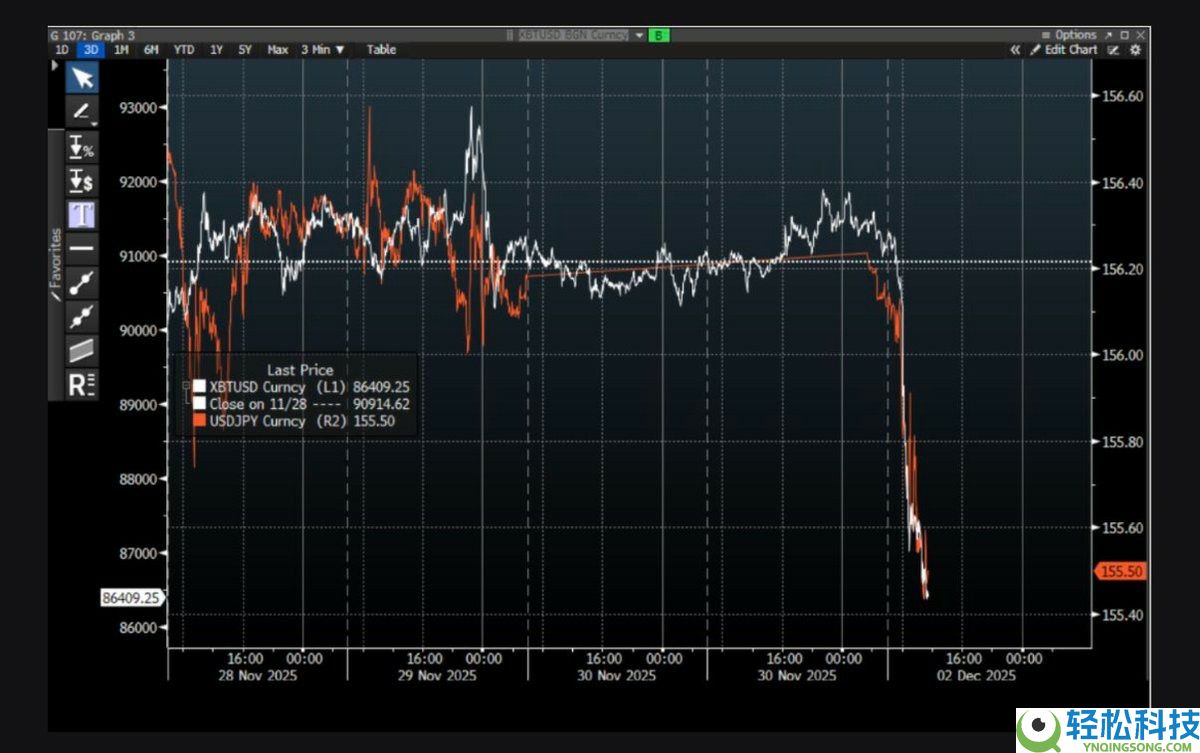Screen dimensions: 1200x753
Task: Switch to the 1M time range
Action: [x=121, y=49]
